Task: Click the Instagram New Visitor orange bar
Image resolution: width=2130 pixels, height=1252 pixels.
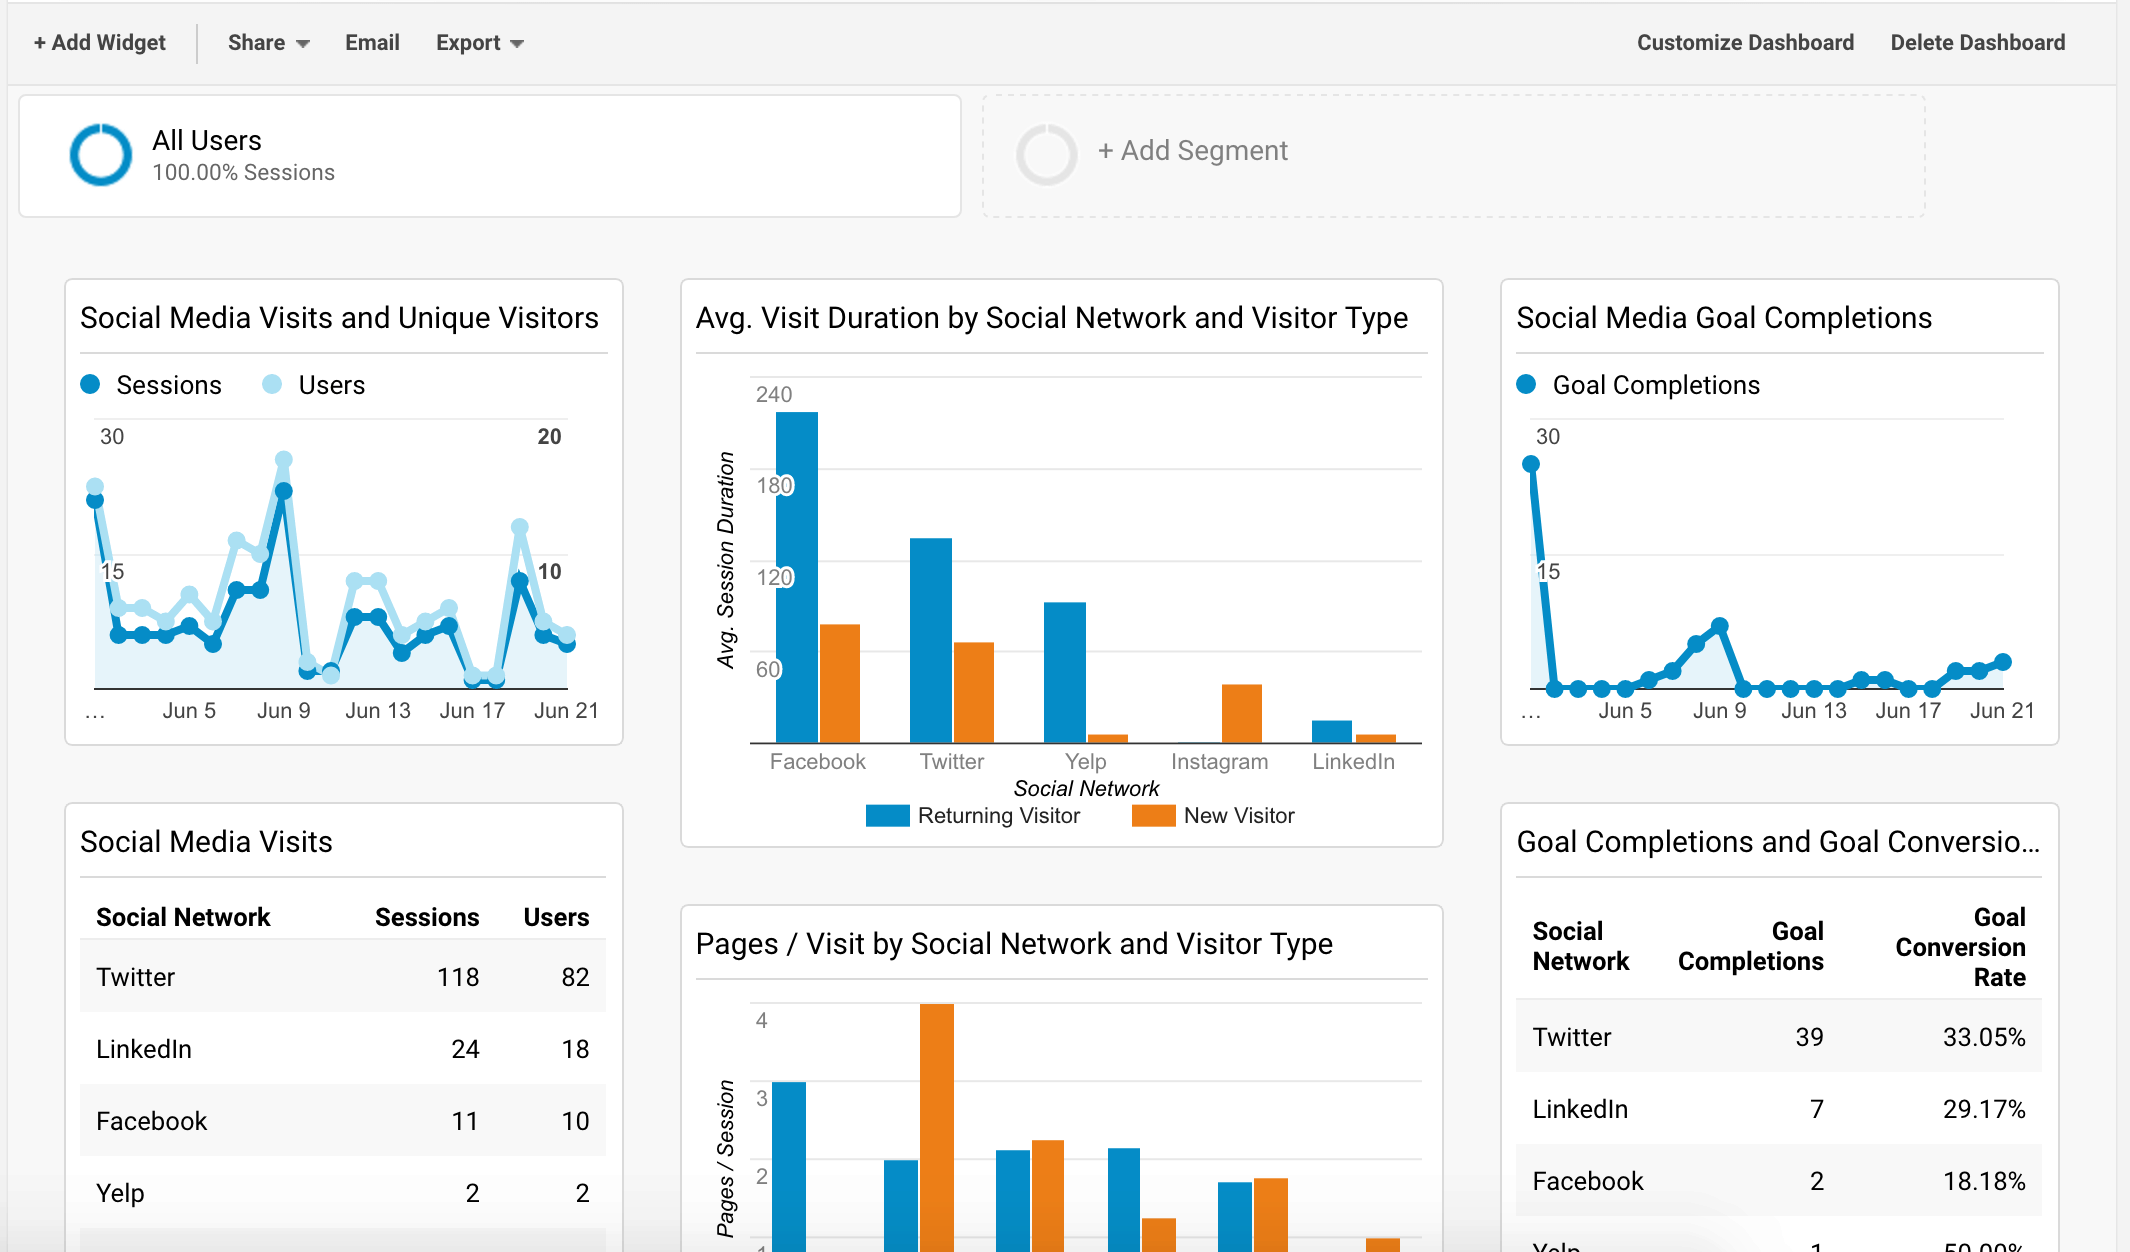Action: click(x=1241, y=712)
